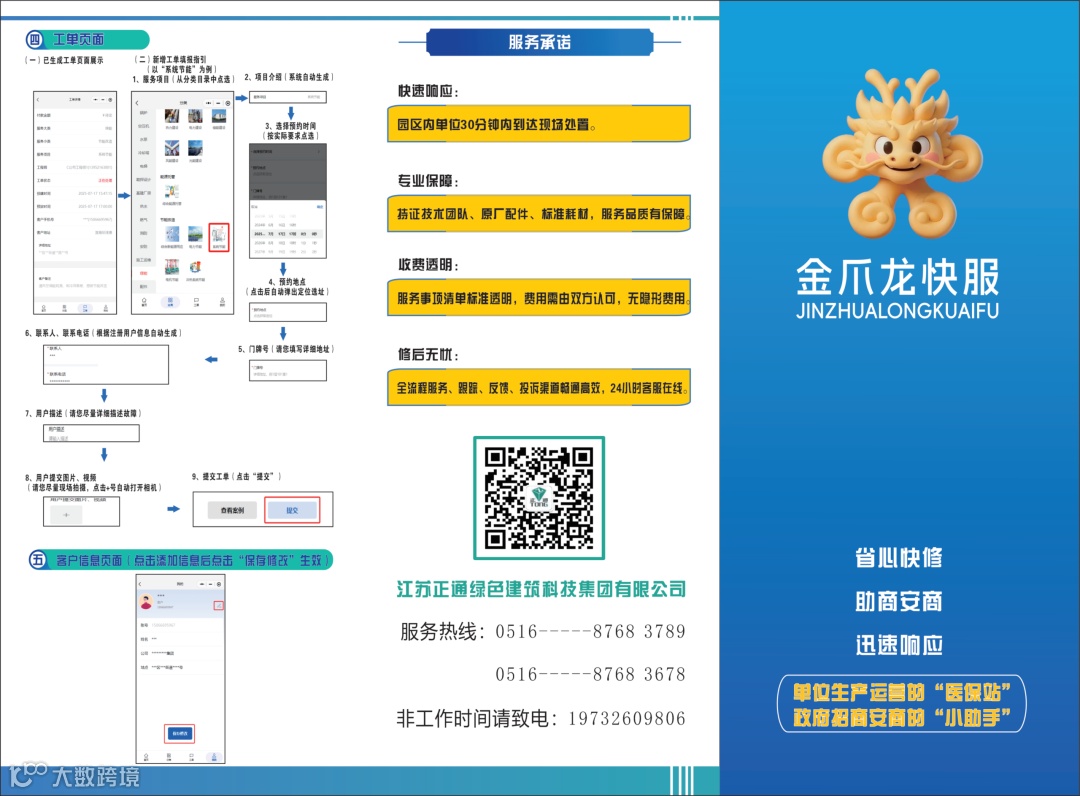Screen dimensions: 1080x796
Task: Click company name 江苏正通绿色建筑科技集团有限公司
Action: point(541,589)
